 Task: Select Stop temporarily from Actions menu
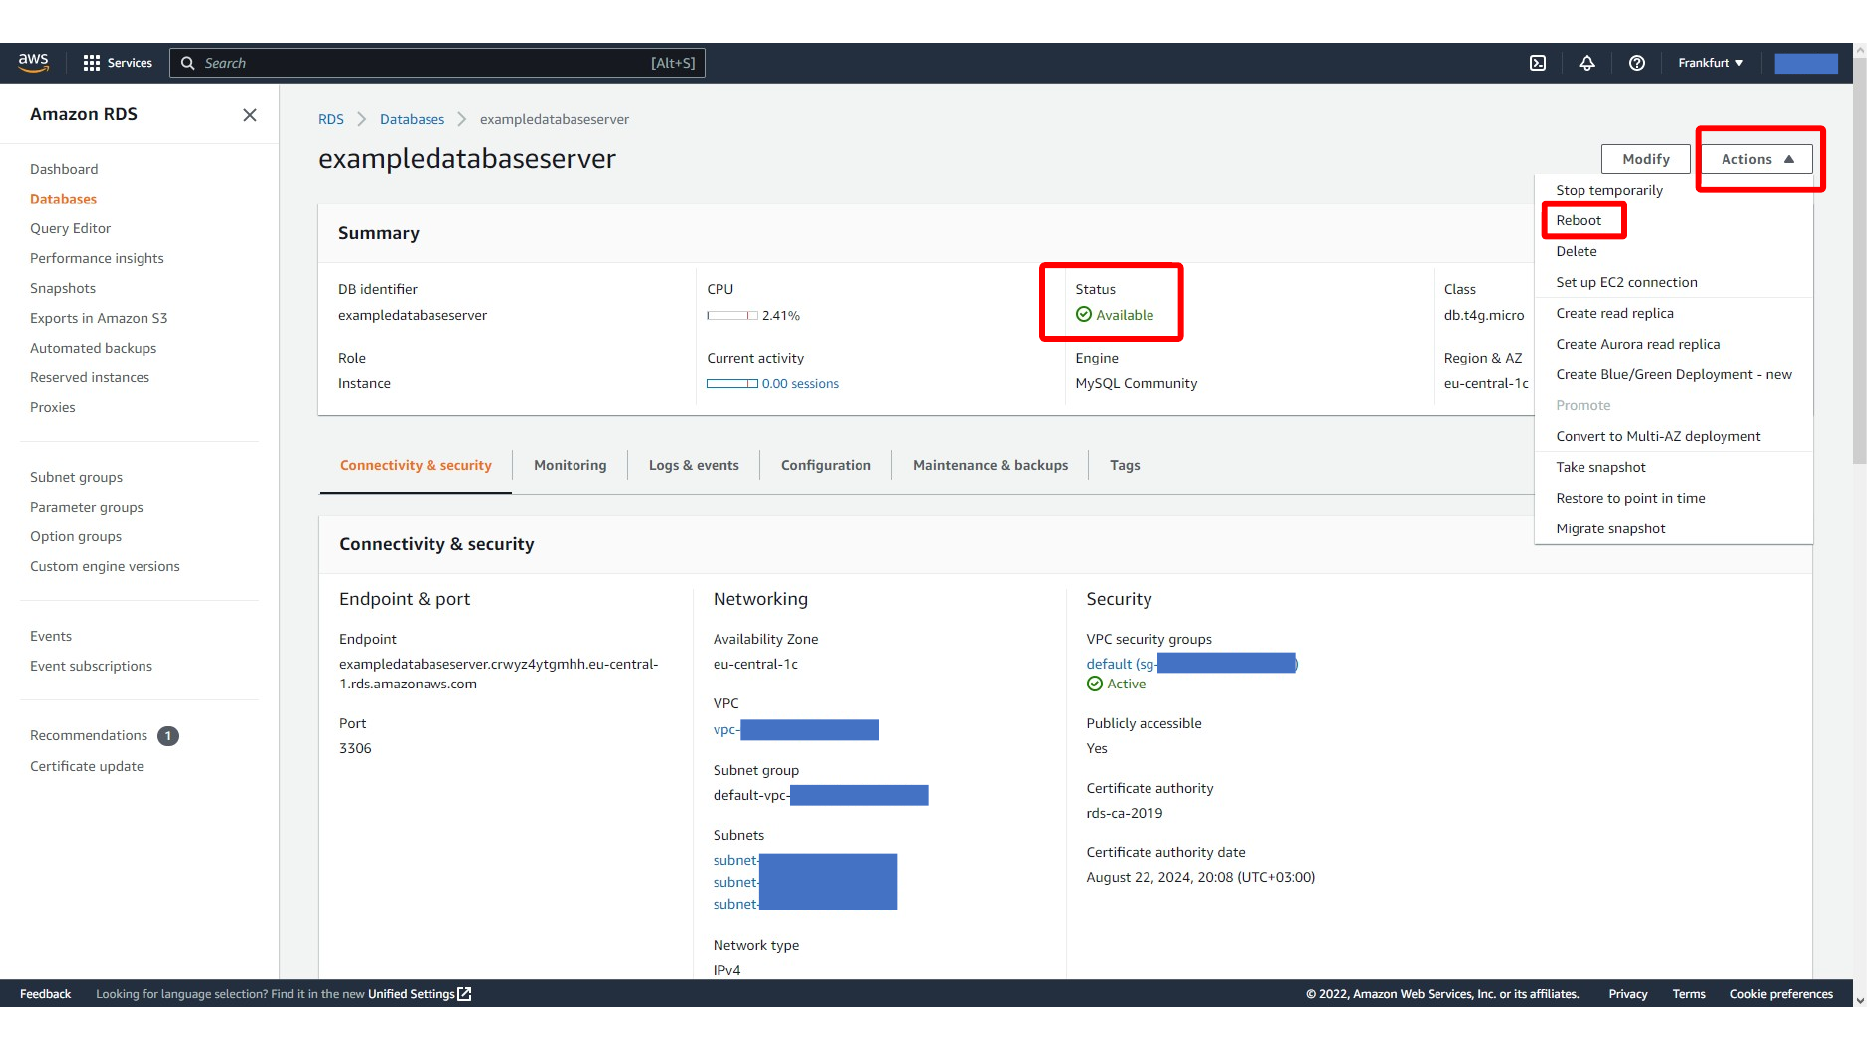point(1609,190)
